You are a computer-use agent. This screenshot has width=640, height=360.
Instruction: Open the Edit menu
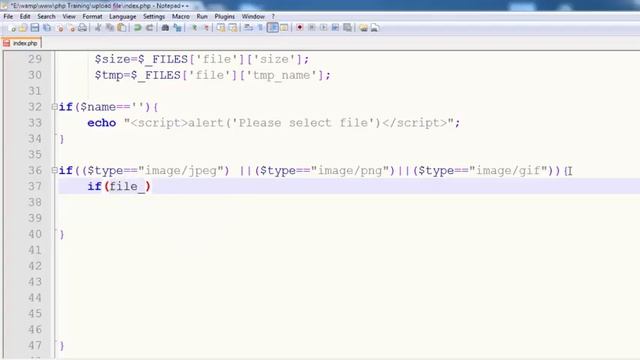[x=25, y=16]
